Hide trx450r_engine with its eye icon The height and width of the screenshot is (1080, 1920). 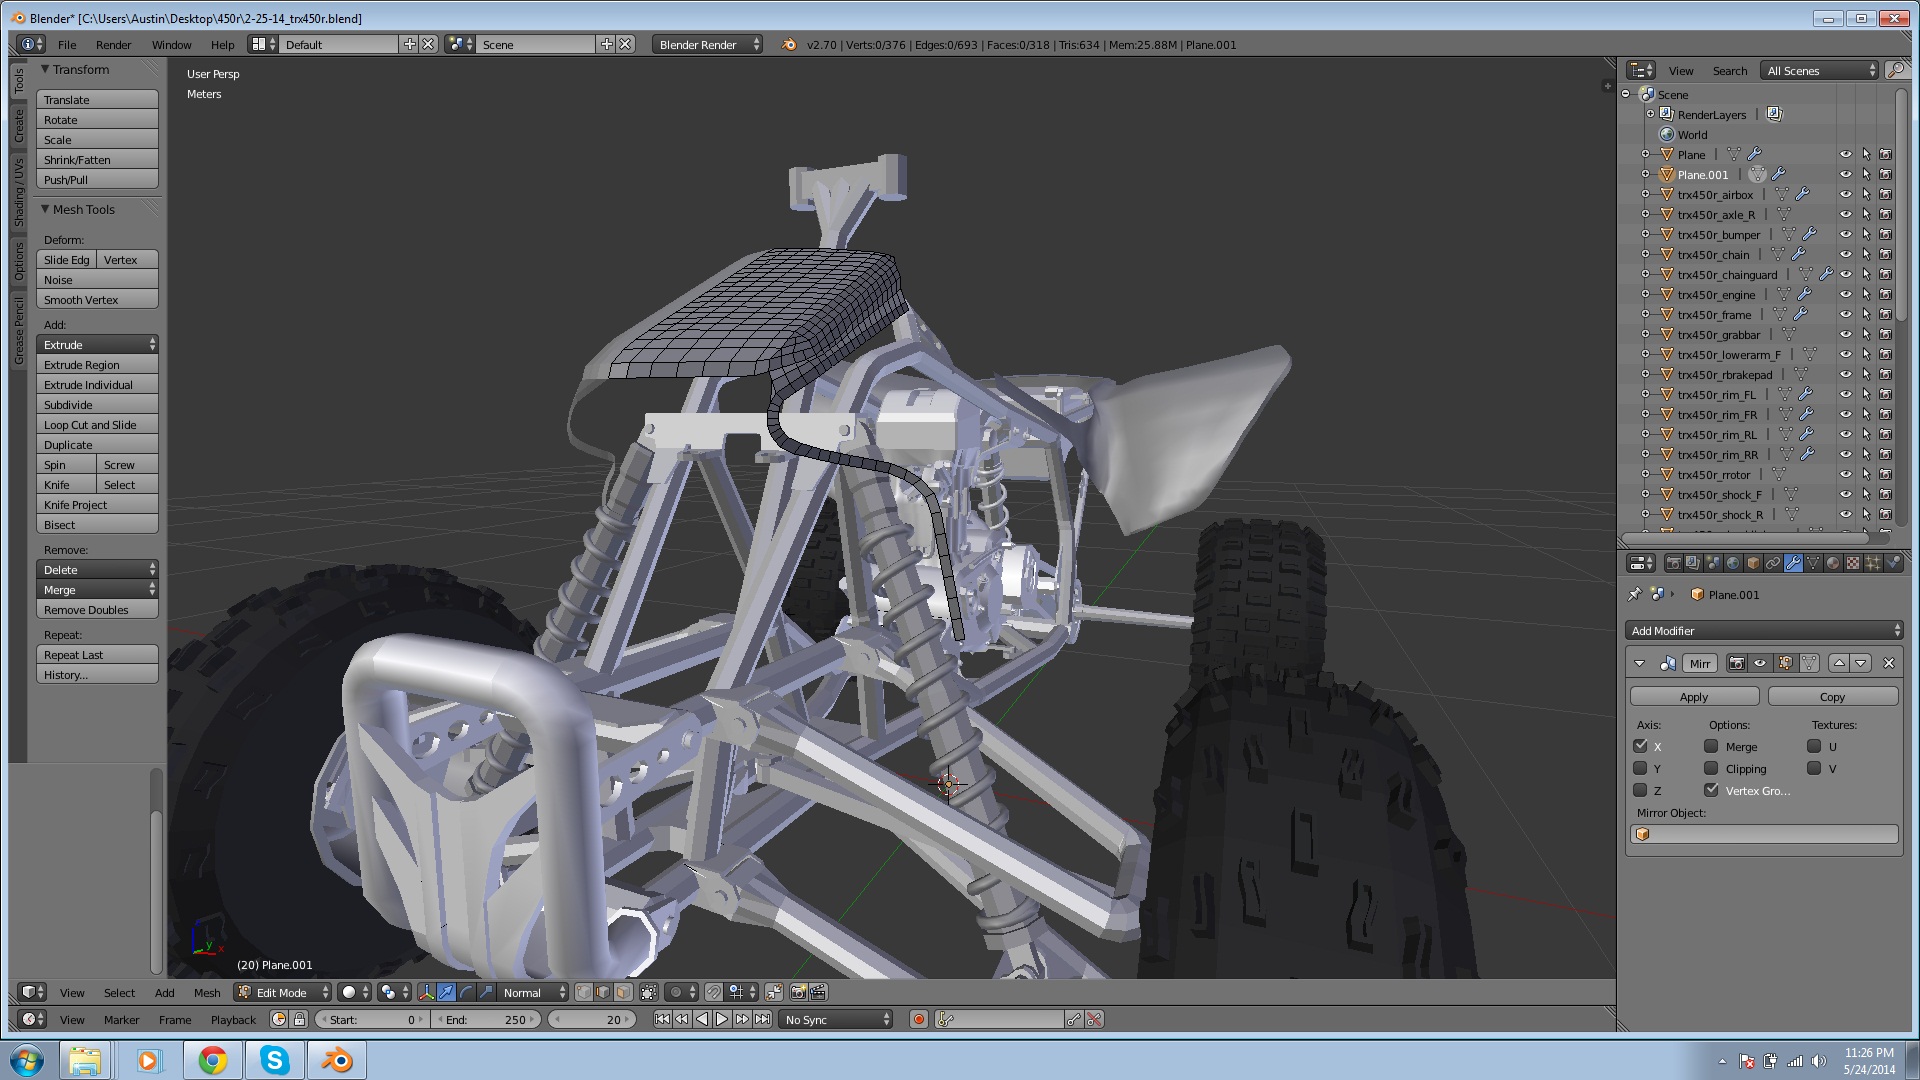pos(1845,294)
